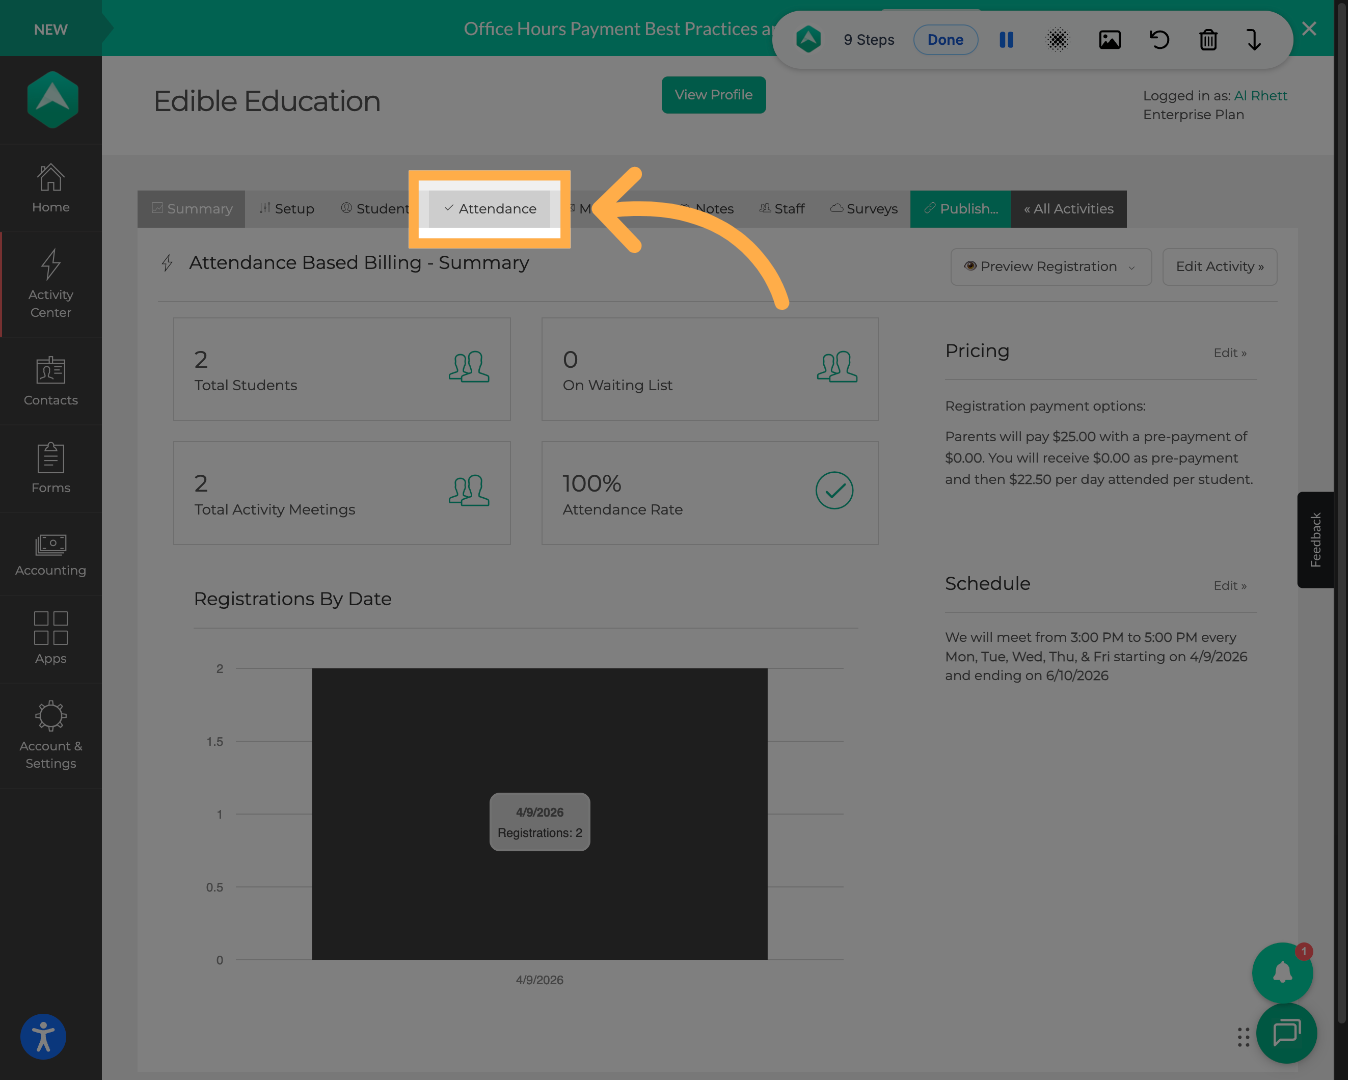The image size is (1348, 1080).
Task: Click the undo arrow in recorder toolbar
Action: coord(1159,40)
